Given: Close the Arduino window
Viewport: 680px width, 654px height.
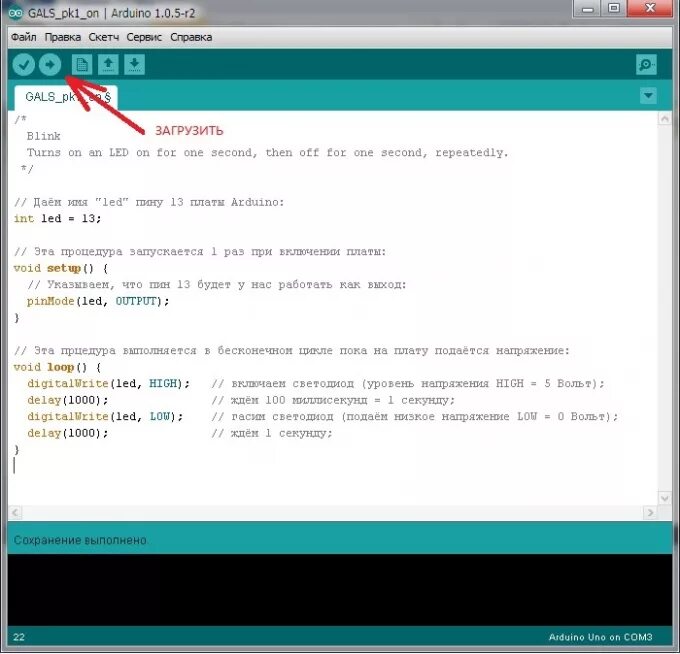Looking at the screenshot, I should pos(650,8).
